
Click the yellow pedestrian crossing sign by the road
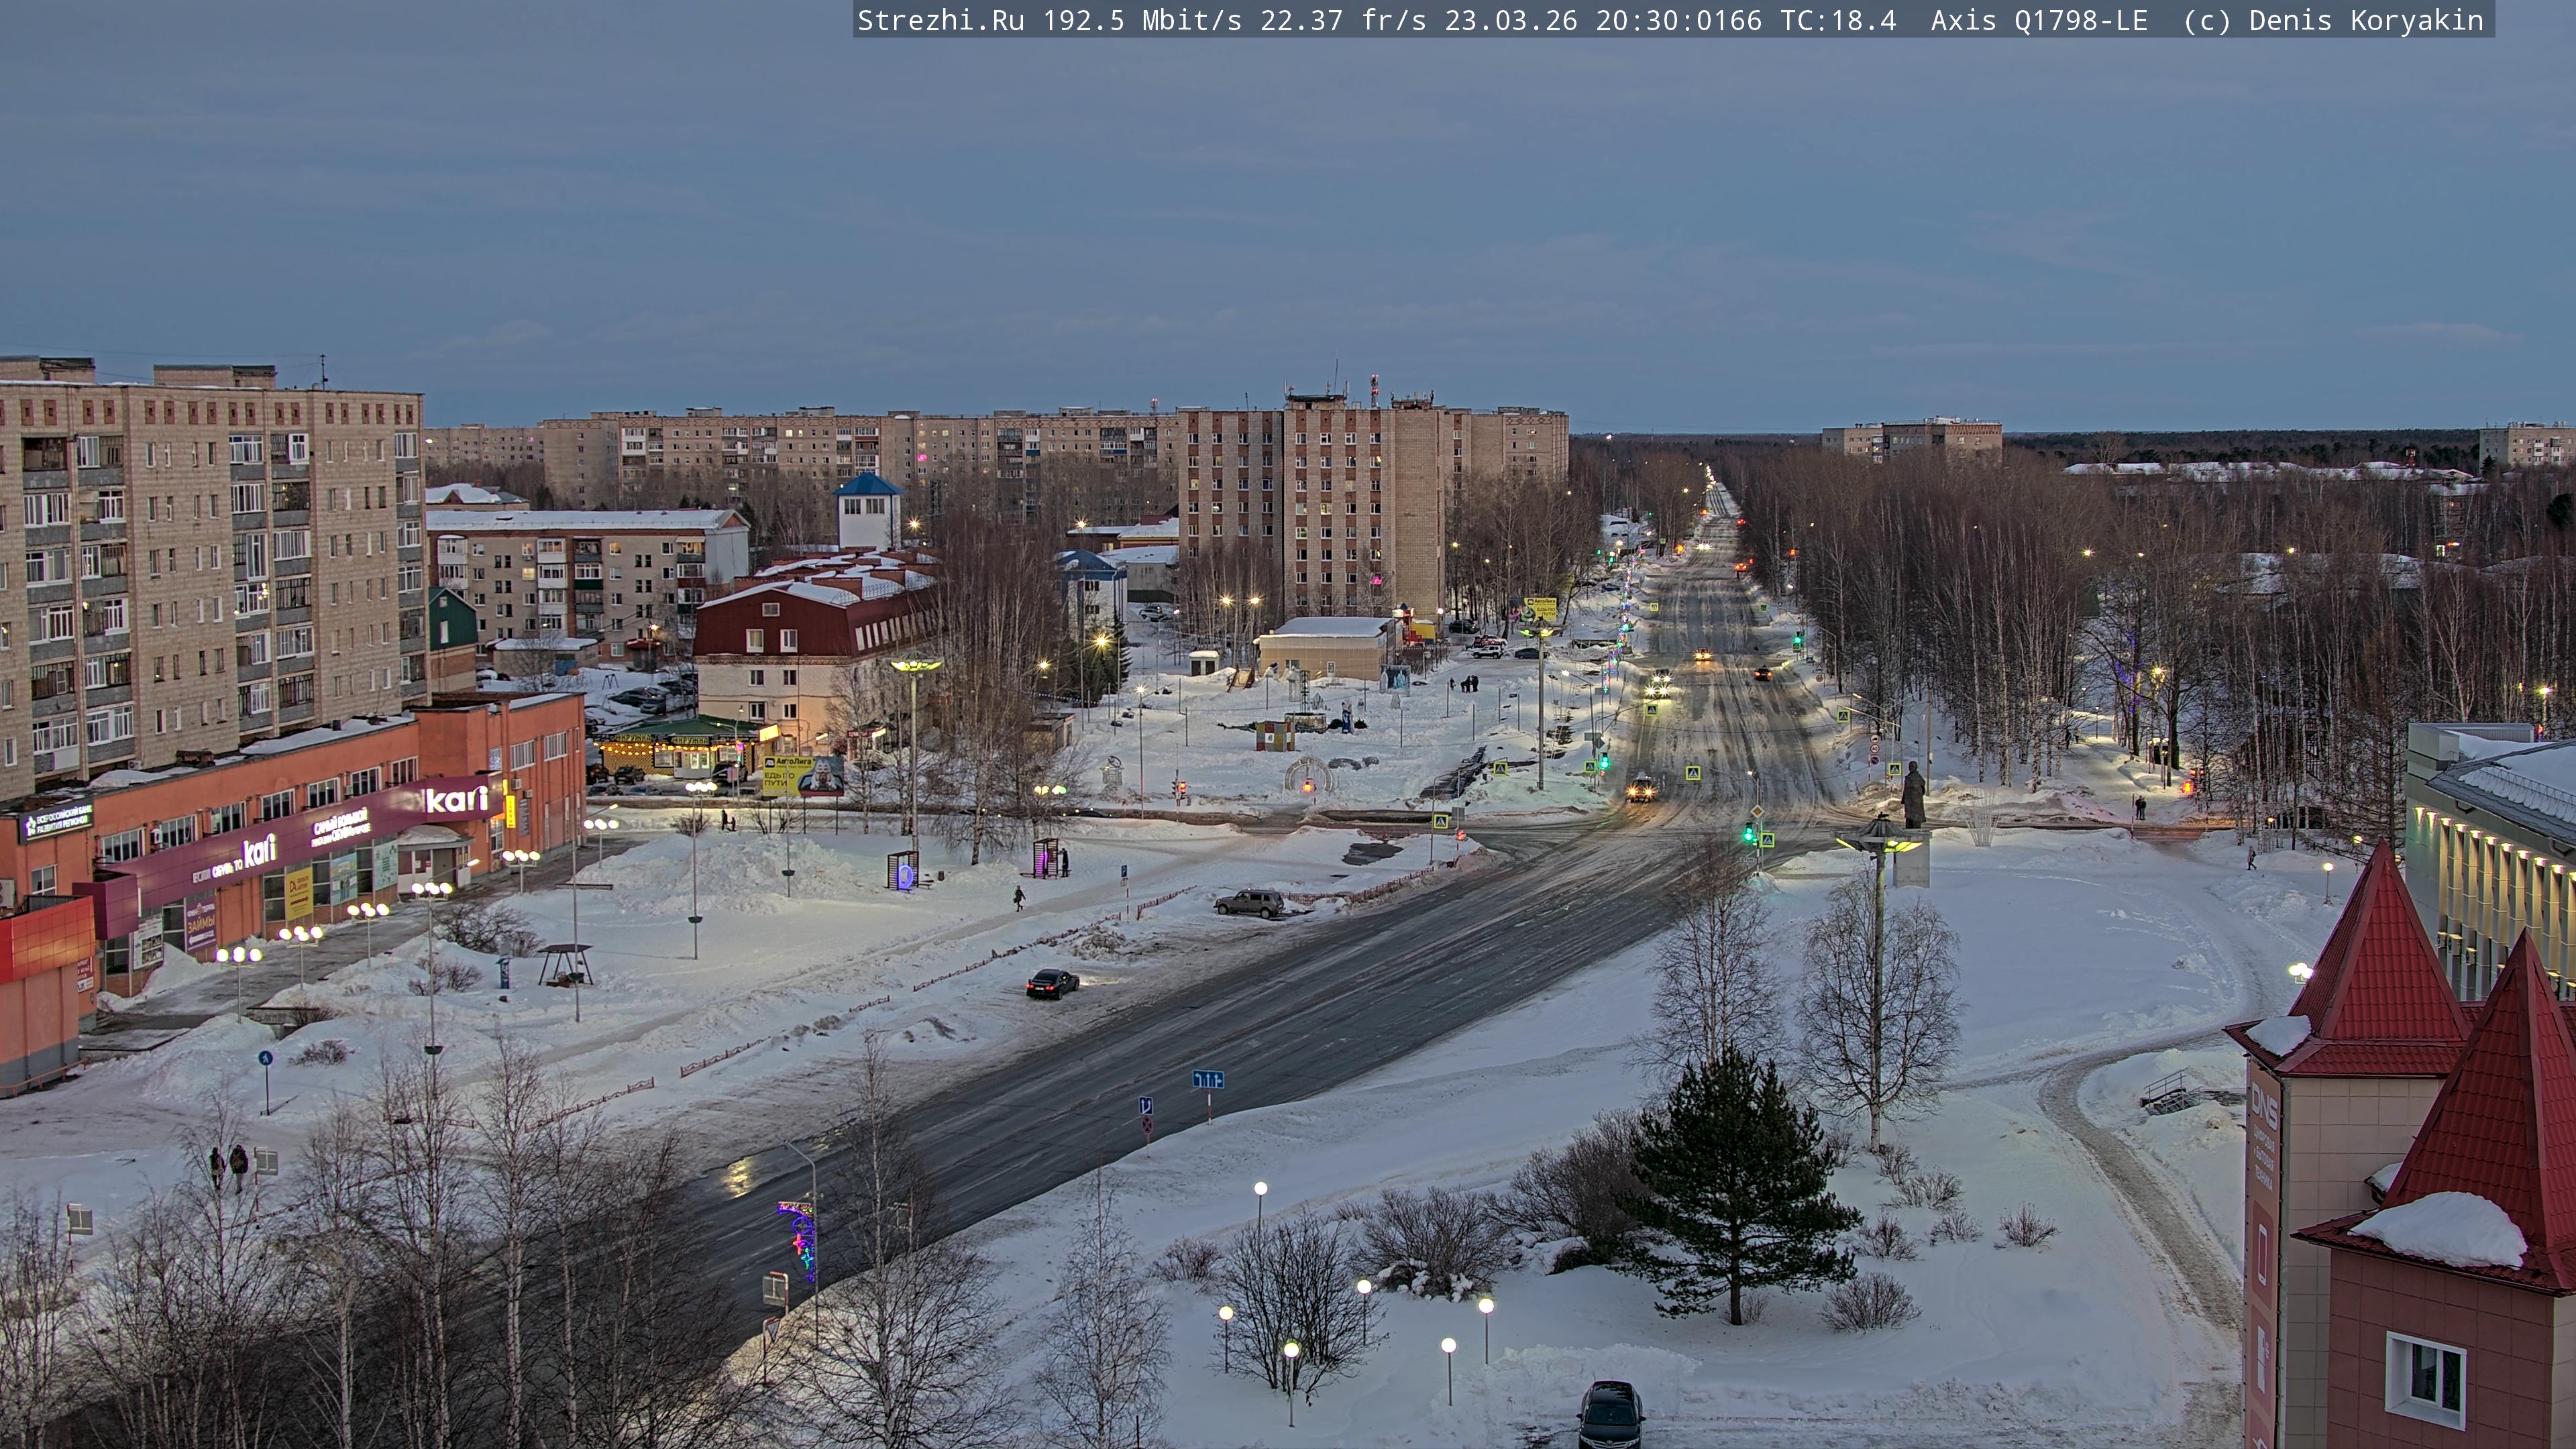point(1440,822)
